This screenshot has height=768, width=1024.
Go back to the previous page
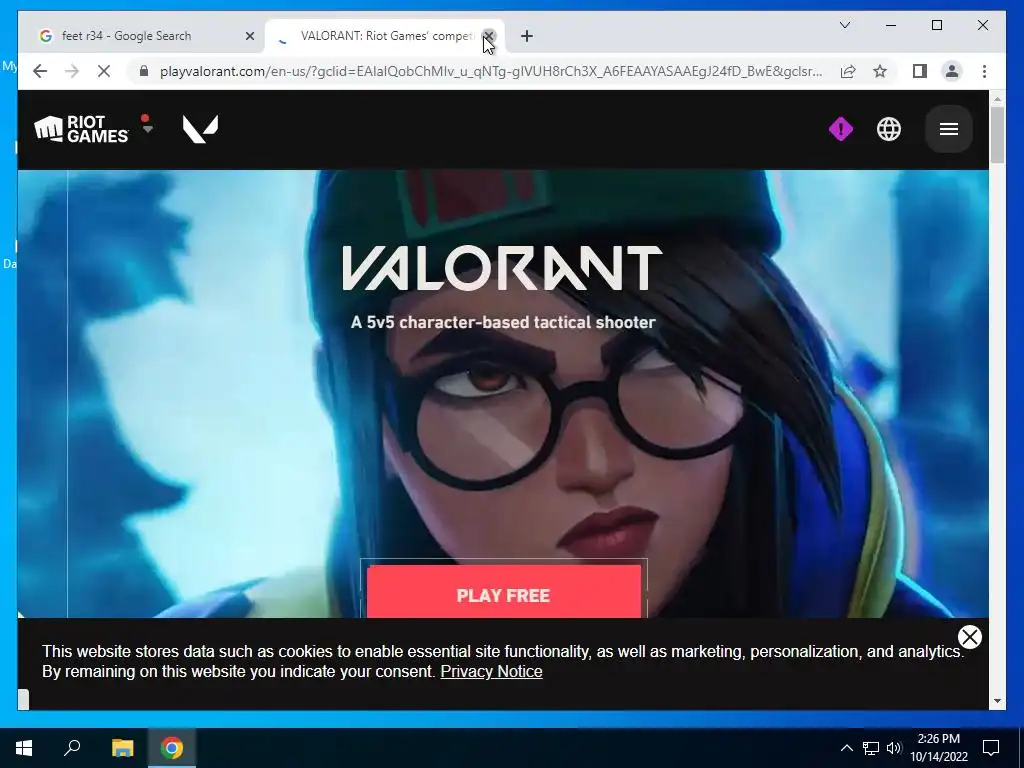coord(40,71)
